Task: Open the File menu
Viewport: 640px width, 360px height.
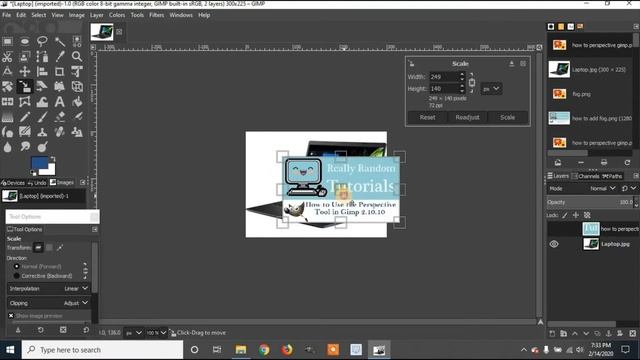Action: pos(7,15)
